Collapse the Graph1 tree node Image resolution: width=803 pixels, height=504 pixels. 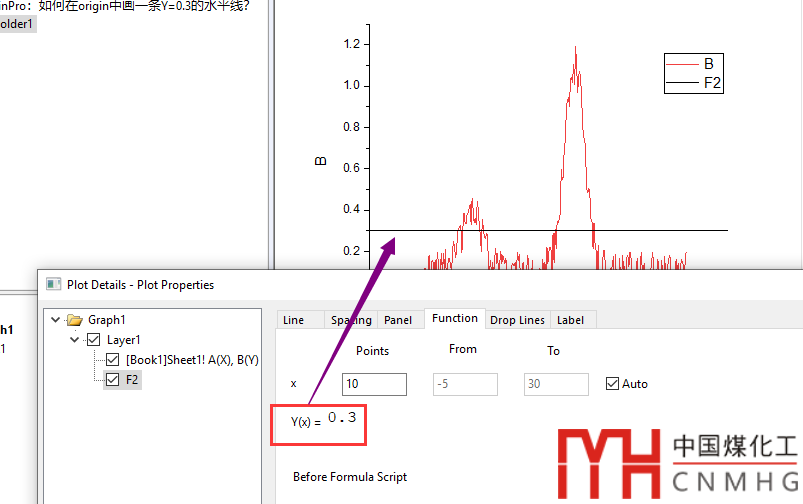[55, 321]
